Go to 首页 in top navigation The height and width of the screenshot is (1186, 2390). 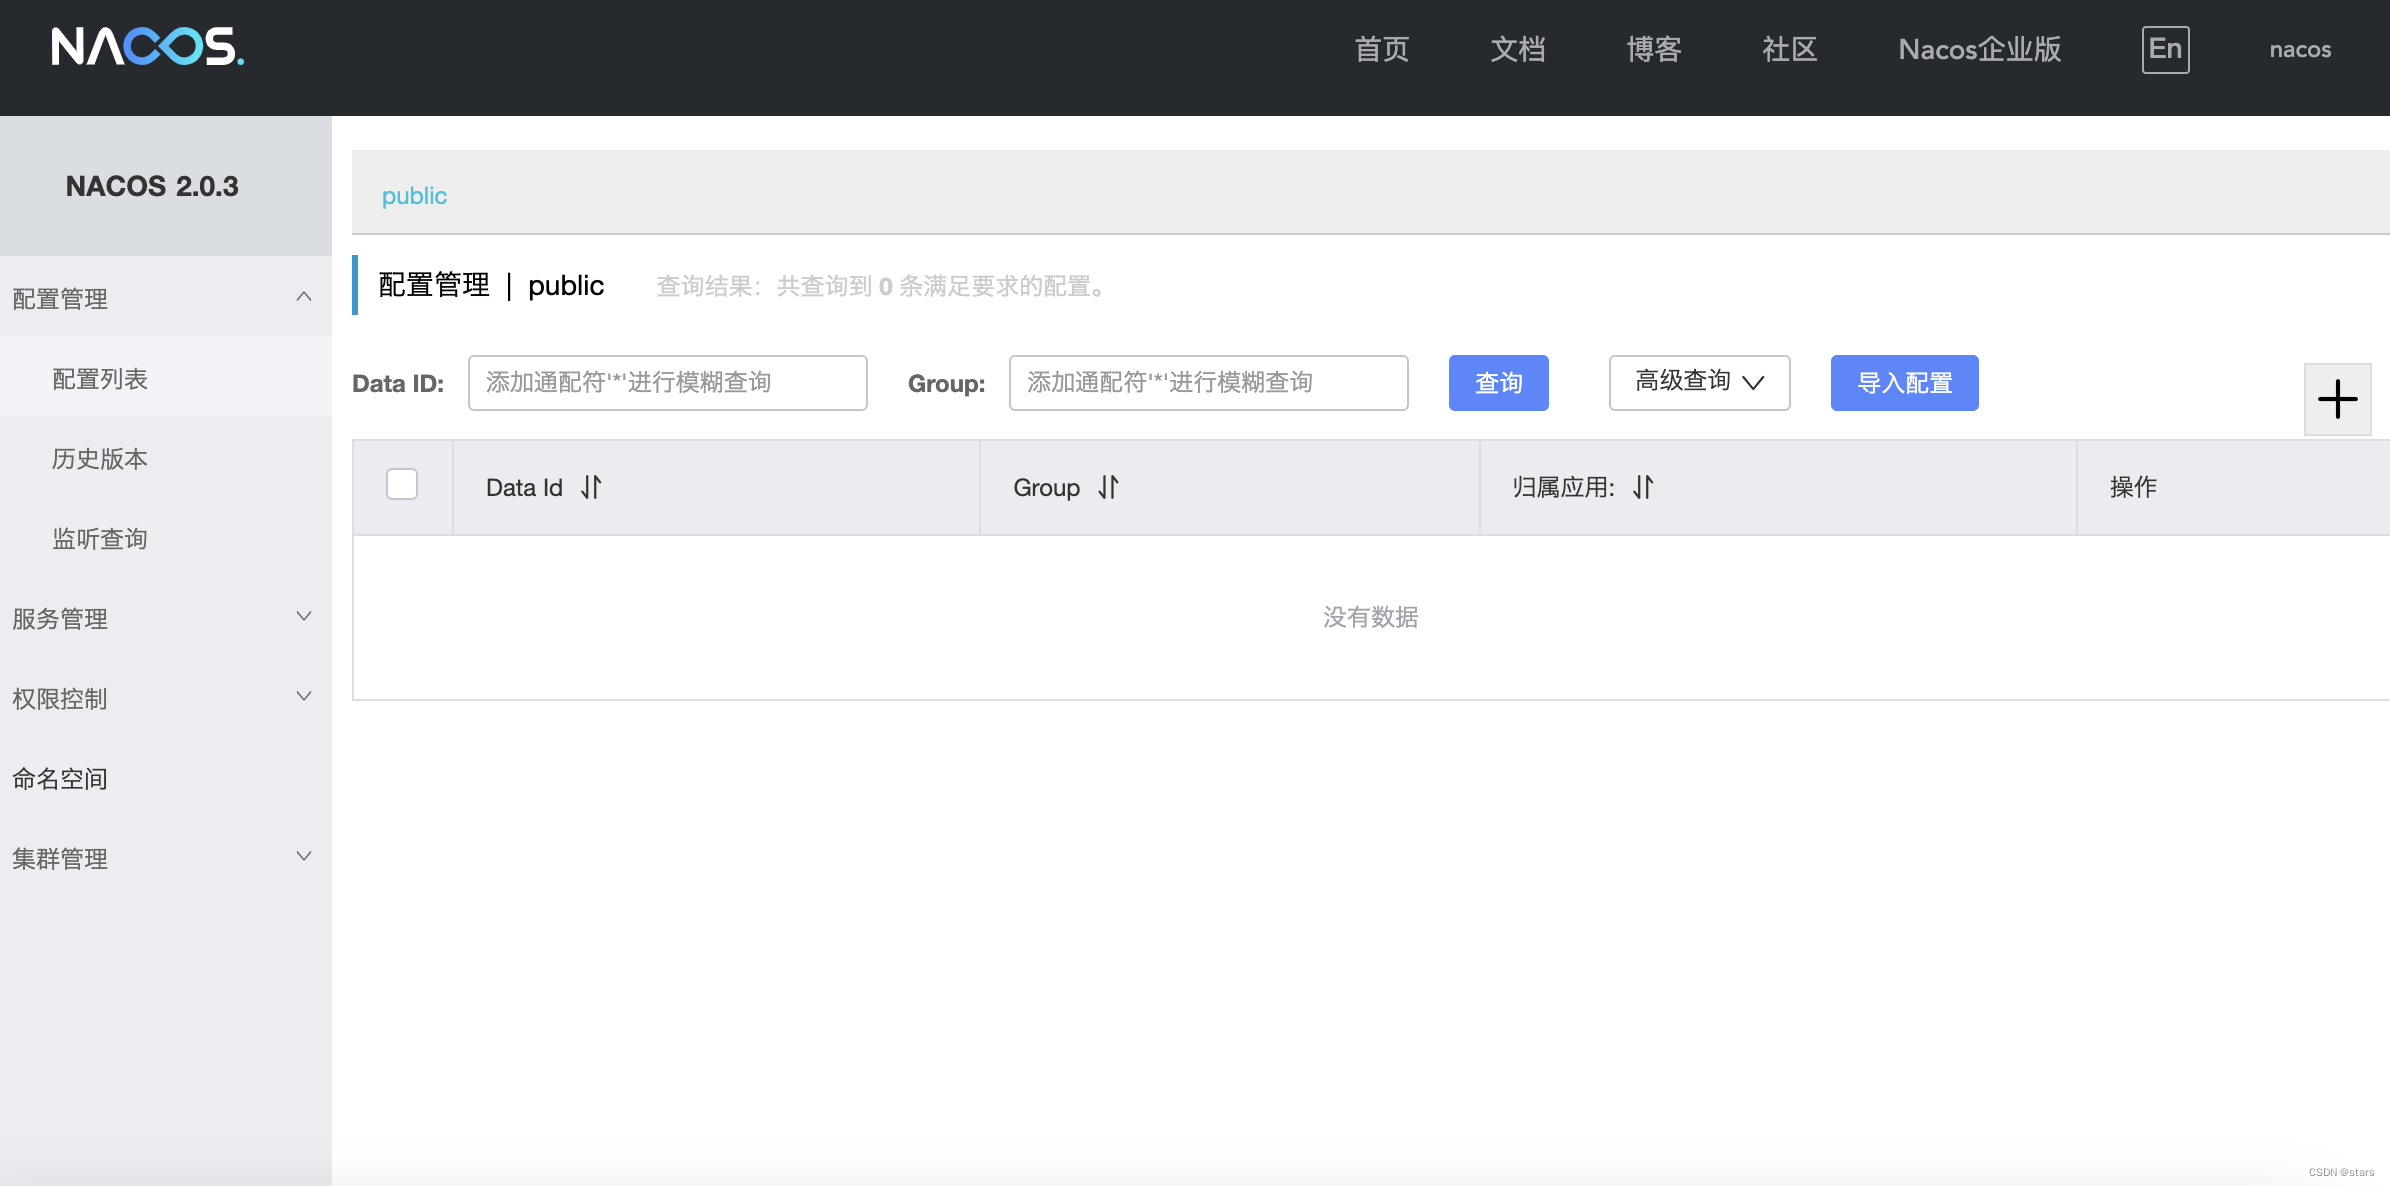(1382, 49)
